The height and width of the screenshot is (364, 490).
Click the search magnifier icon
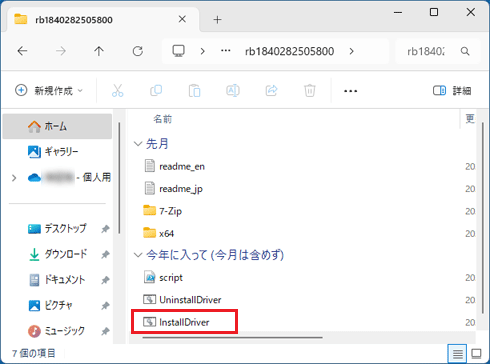point(465,51)
